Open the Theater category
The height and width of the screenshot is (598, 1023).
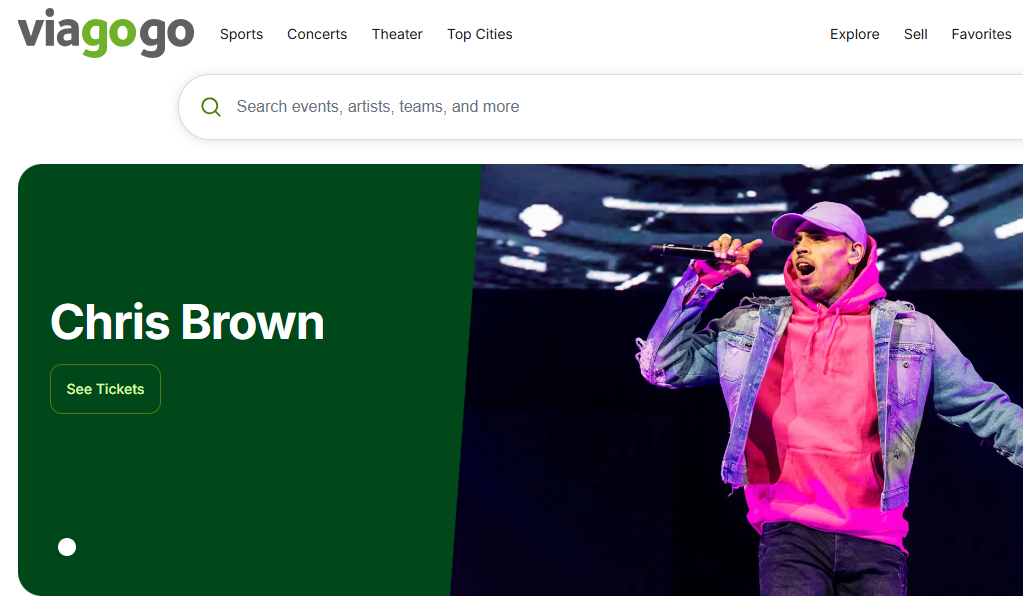pos(397,34)
